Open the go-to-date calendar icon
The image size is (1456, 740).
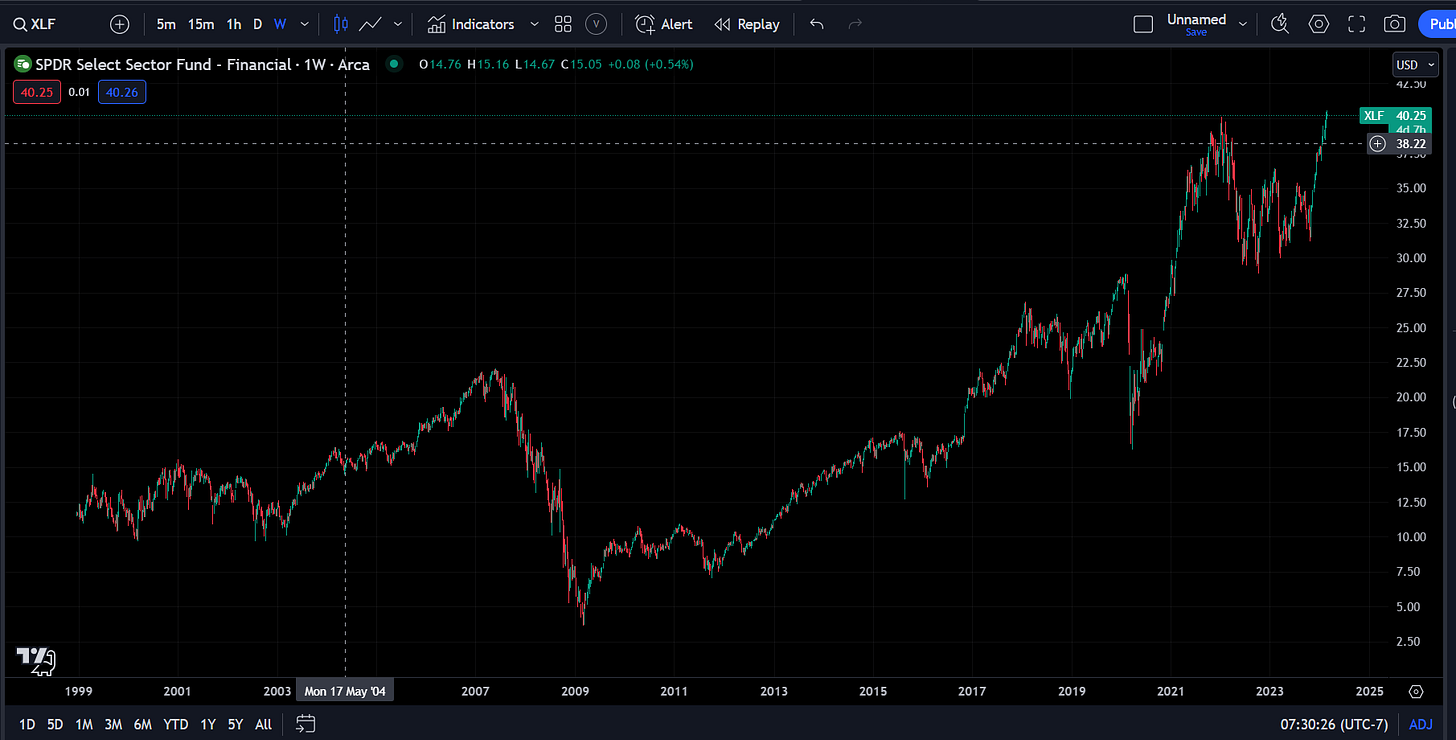click(306, 723)
